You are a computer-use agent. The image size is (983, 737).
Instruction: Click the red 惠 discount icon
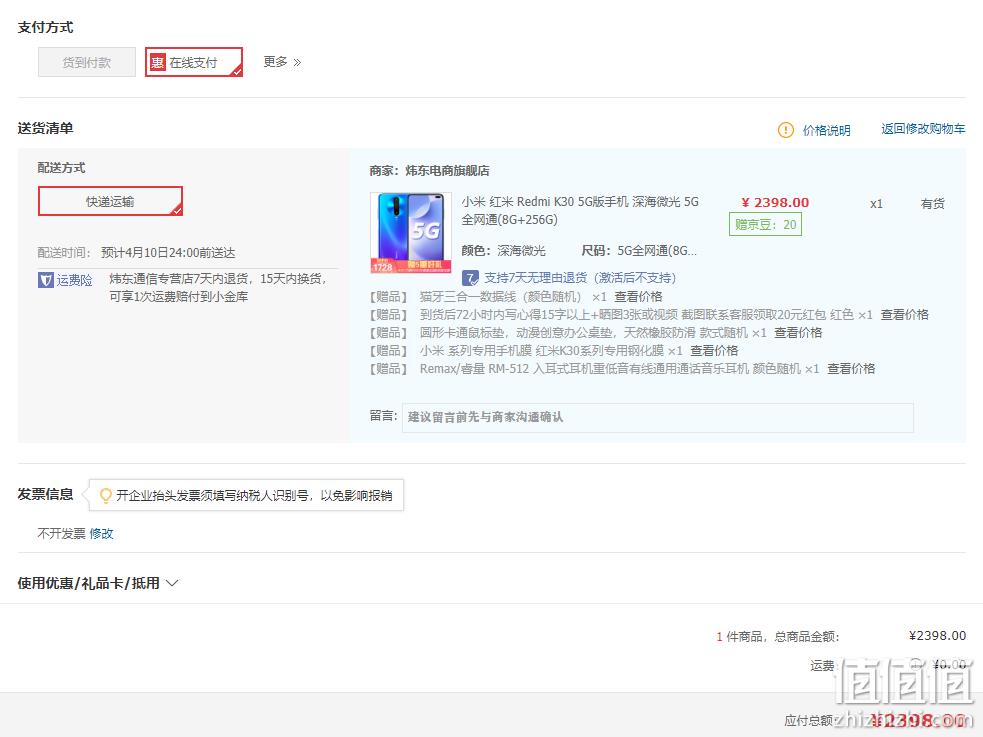point(157,63)
